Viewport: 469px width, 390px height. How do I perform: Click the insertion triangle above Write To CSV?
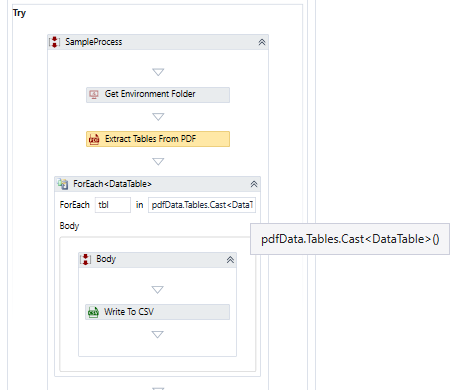click(157, 290)
